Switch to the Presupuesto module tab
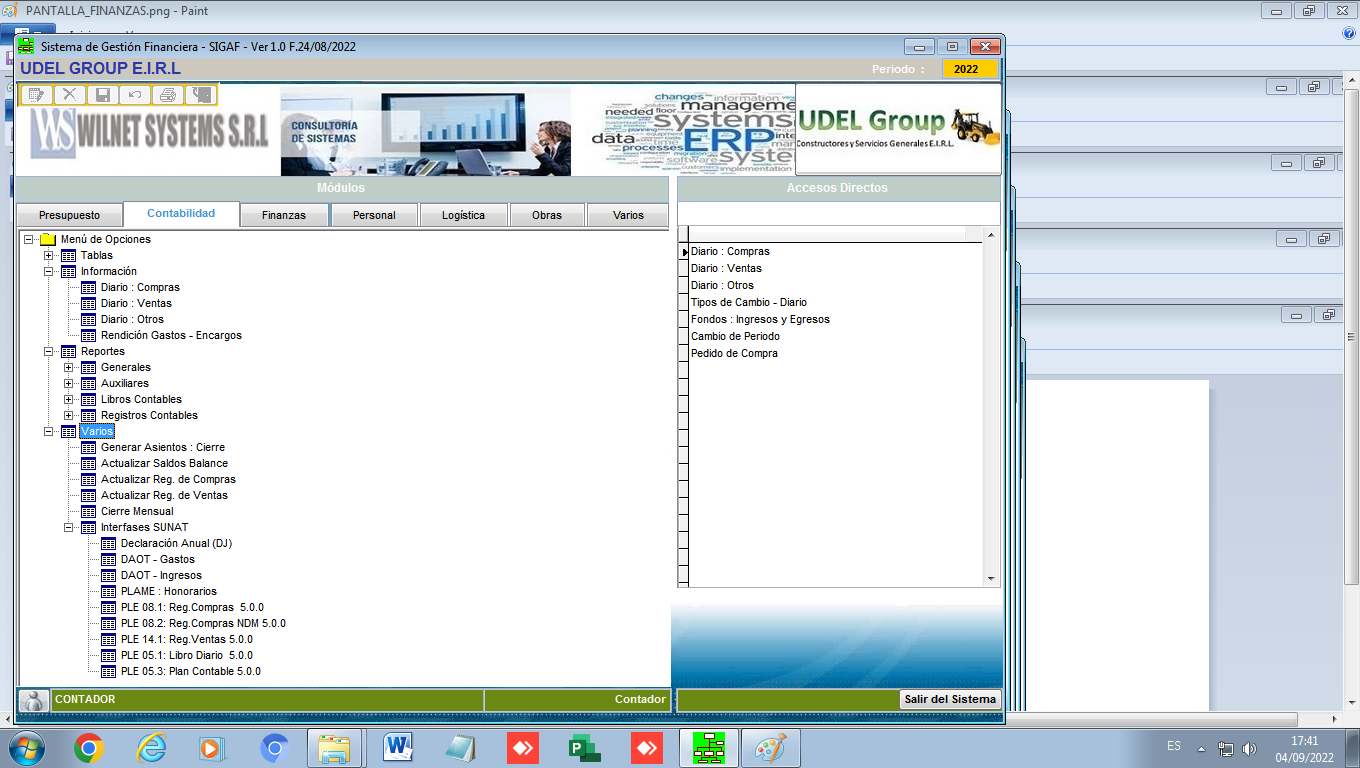This screenshot has width=1360, height=768. click(69, 215)
